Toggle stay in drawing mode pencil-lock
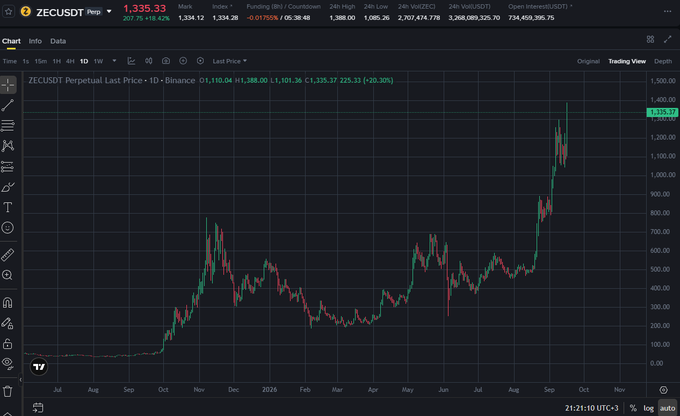Screen dimensions: 680x416 click(8, 323)
